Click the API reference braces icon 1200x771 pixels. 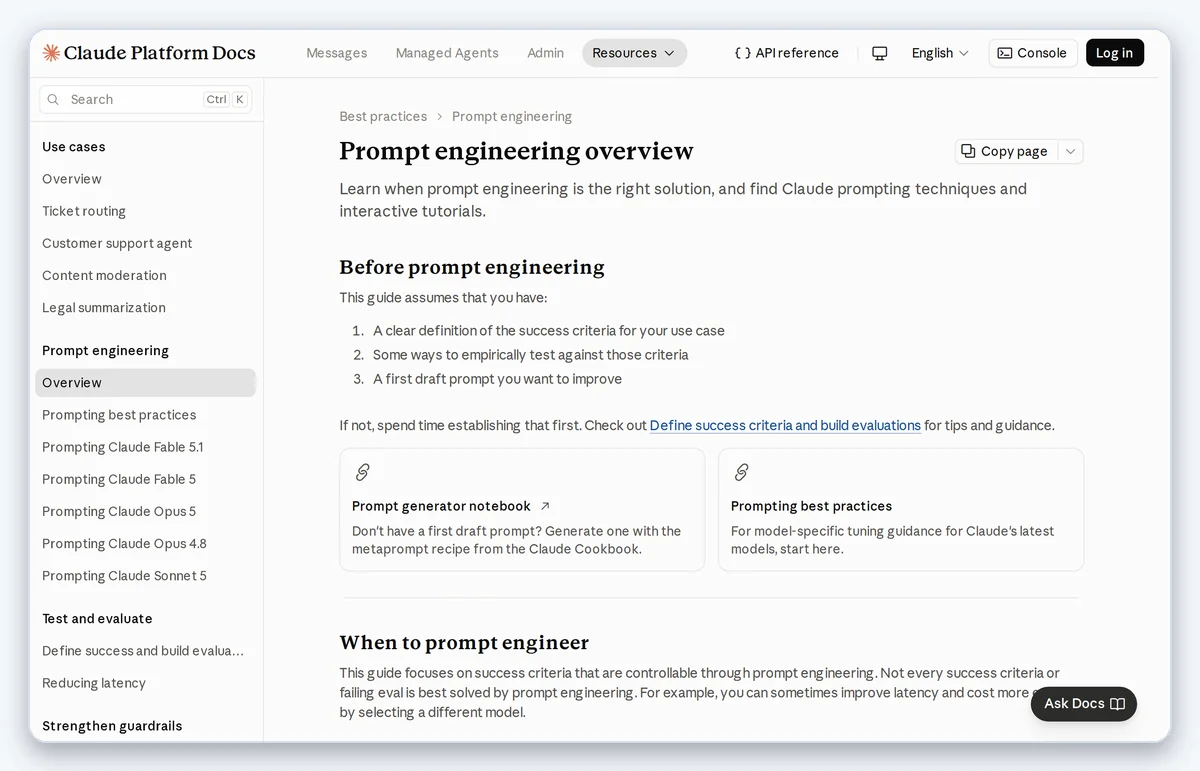click(742, 53)
